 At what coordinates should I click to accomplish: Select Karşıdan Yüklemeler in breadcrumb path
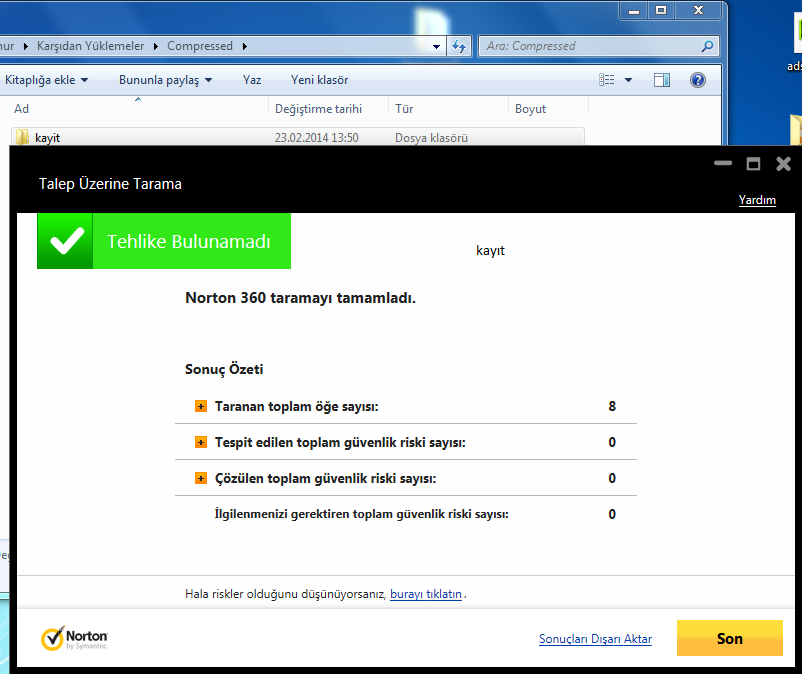tap(91, 46)
